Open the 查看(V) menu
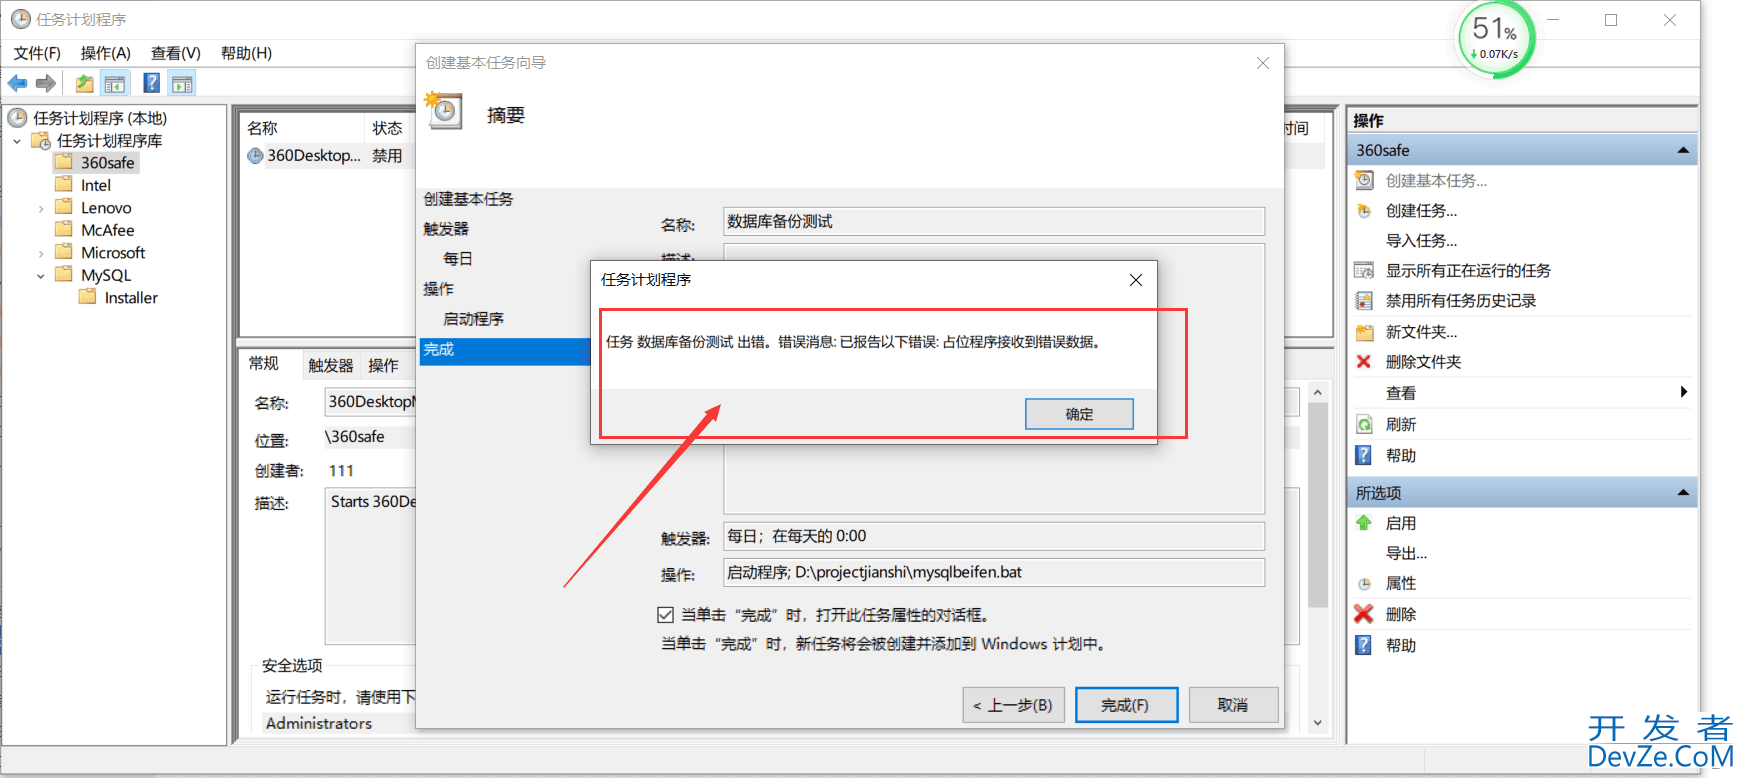The width and height of the screenshot is (1744, 778). coord(175,53)
